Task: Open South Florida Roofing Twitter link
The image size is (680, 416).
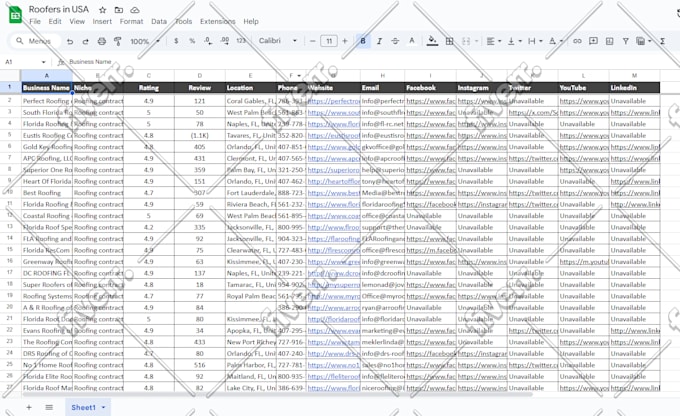Action: [533, 112]
